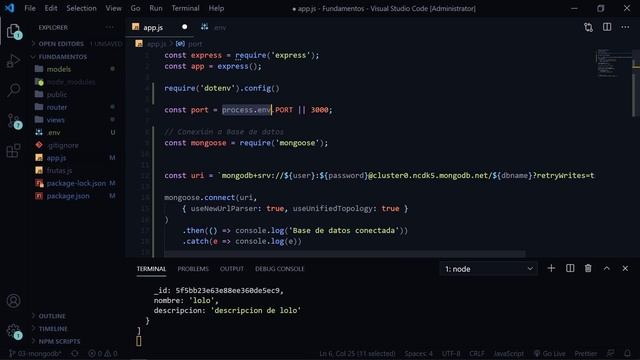Click the code minimap preview
The height and width of the screenshot is (360, 640).
click(x=613, y=63)
